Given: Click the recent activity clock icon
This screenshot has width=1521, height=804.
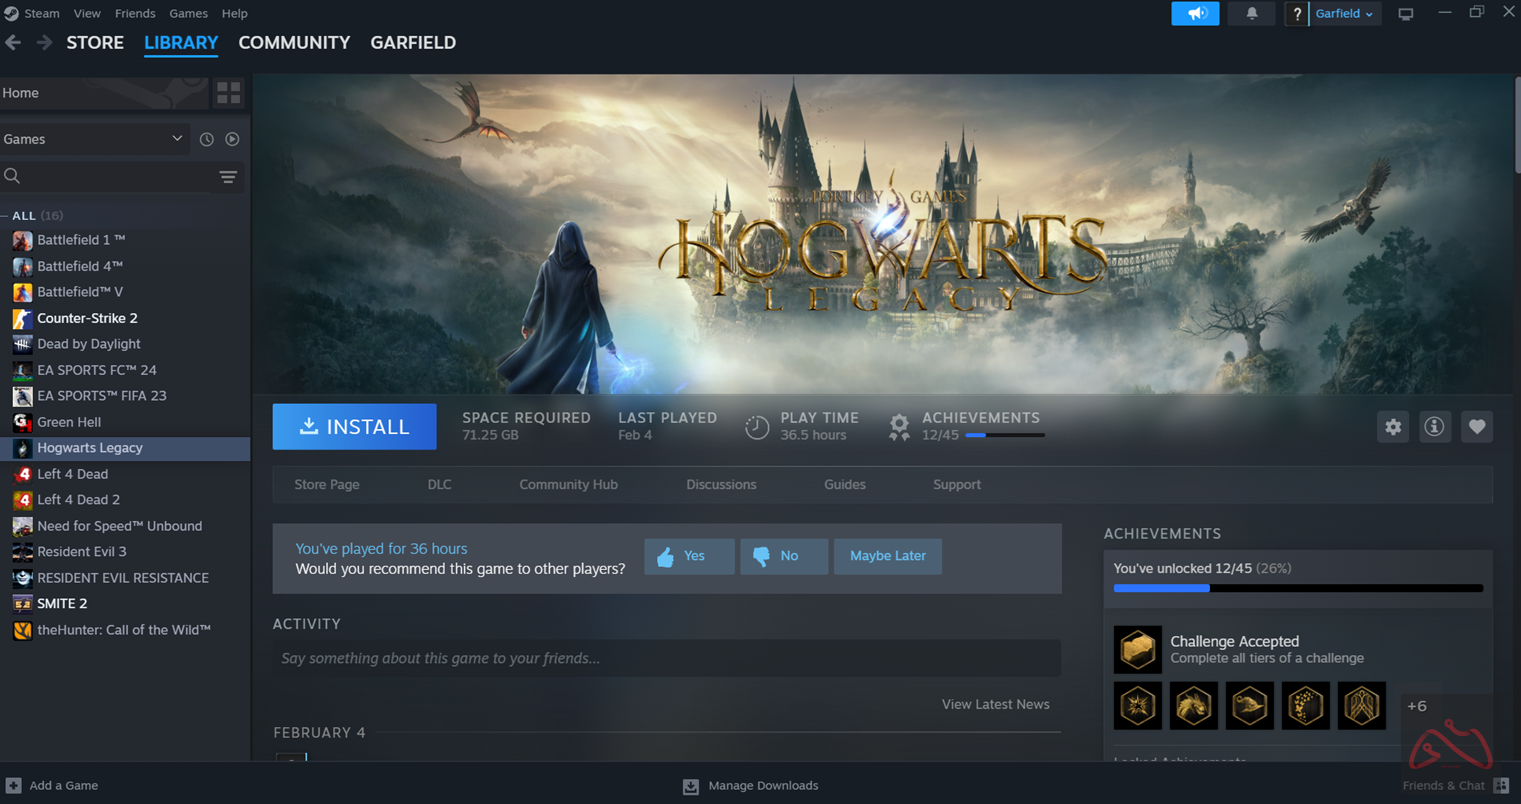Looking at the screenshot, I should [x=206, y=140].
